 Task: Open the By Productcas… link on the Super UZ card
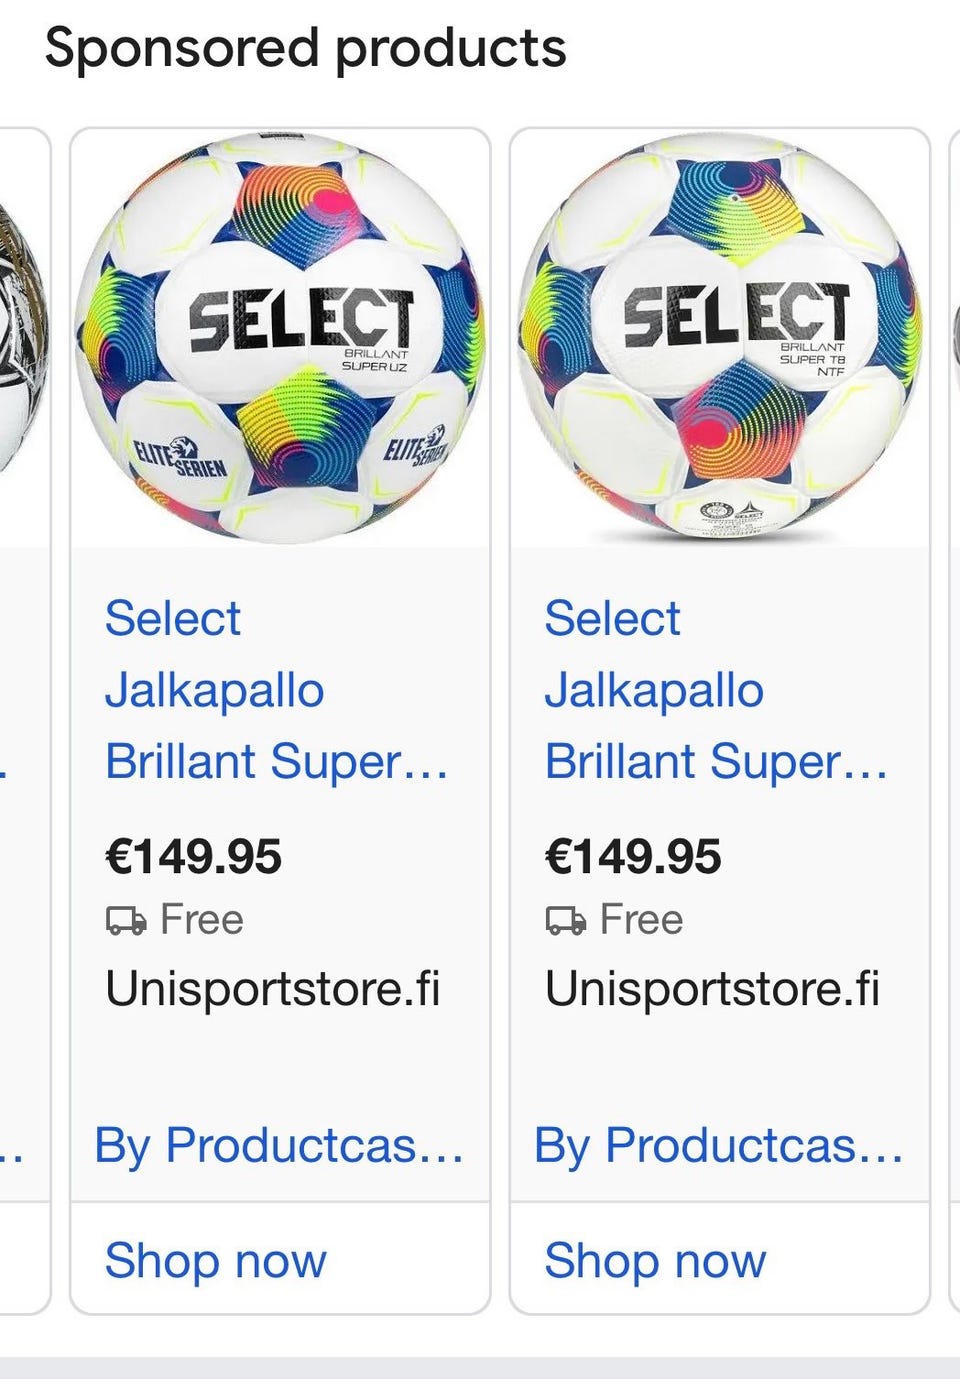279,1145
